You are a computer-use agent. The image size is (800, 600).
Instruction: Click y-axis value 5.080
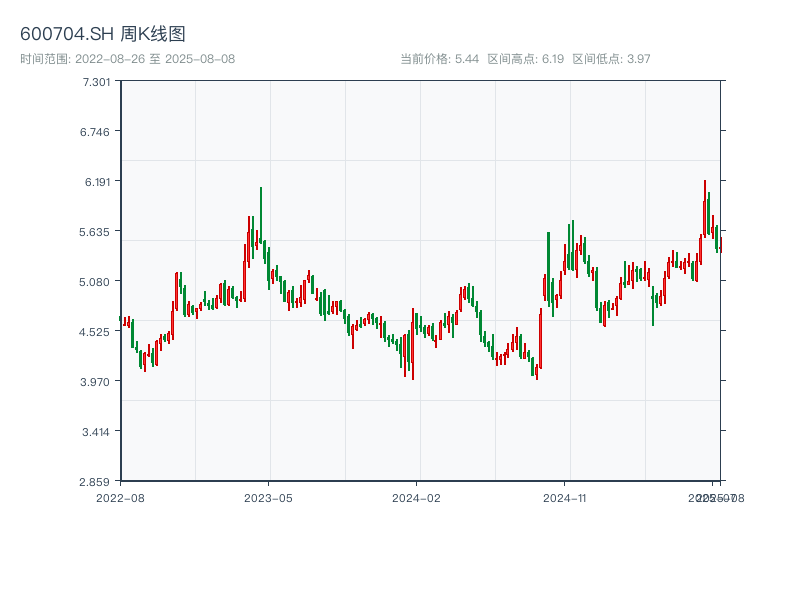click(94, 282)
